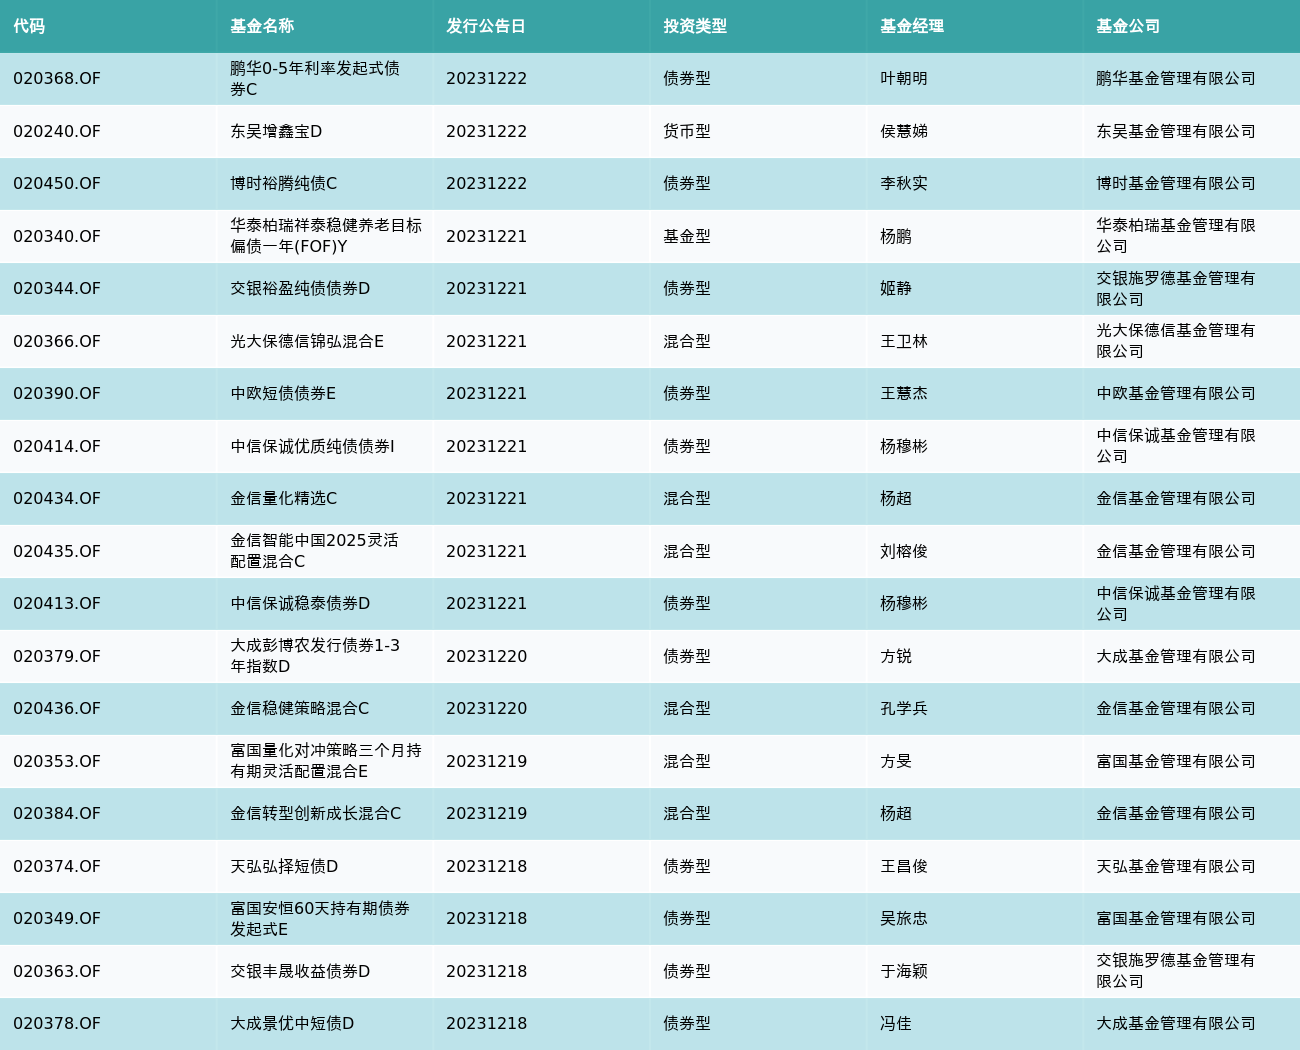Click fund name 金信量化精选C

coord(284,499)
